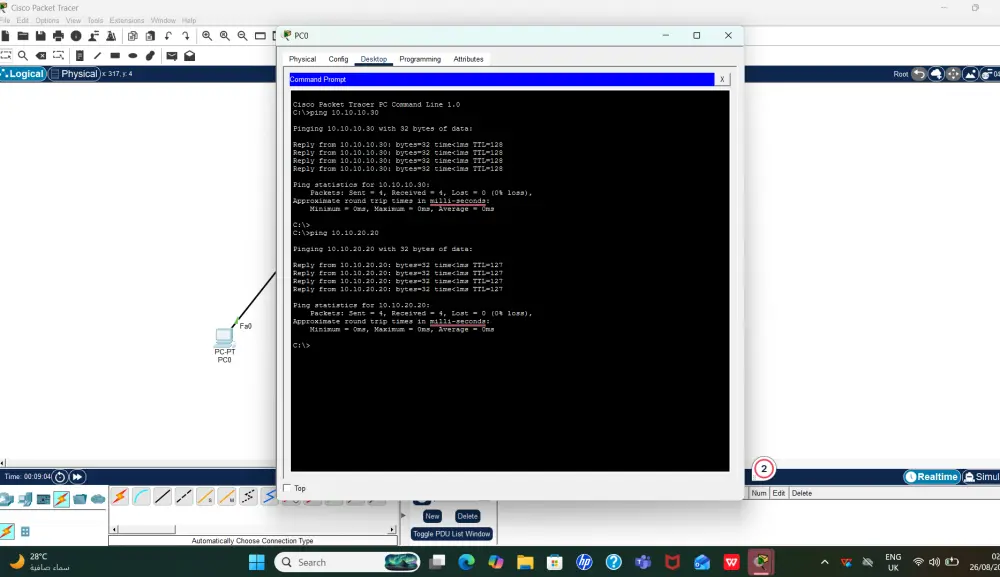Select the Automatic connection lightning cable
Screen dimensions: 1000x577
point(119,497)
